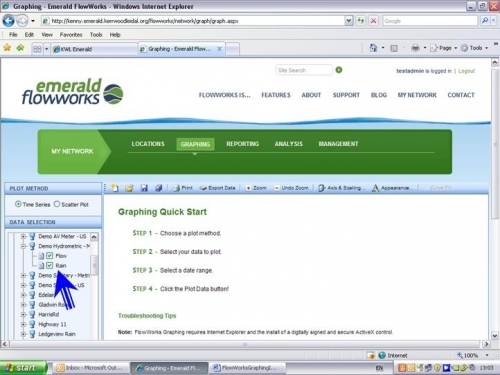Click the Save floppy disk icon
Viewport: 500px width, 375px height.
click(x=144, y=188)
